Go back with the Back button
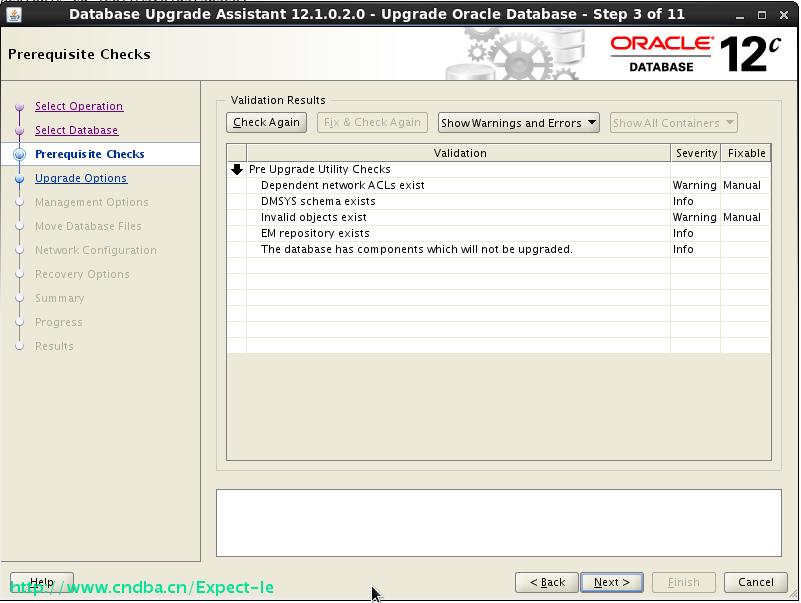The width and height of the screenshot is (801, 603). coord(547,582)
